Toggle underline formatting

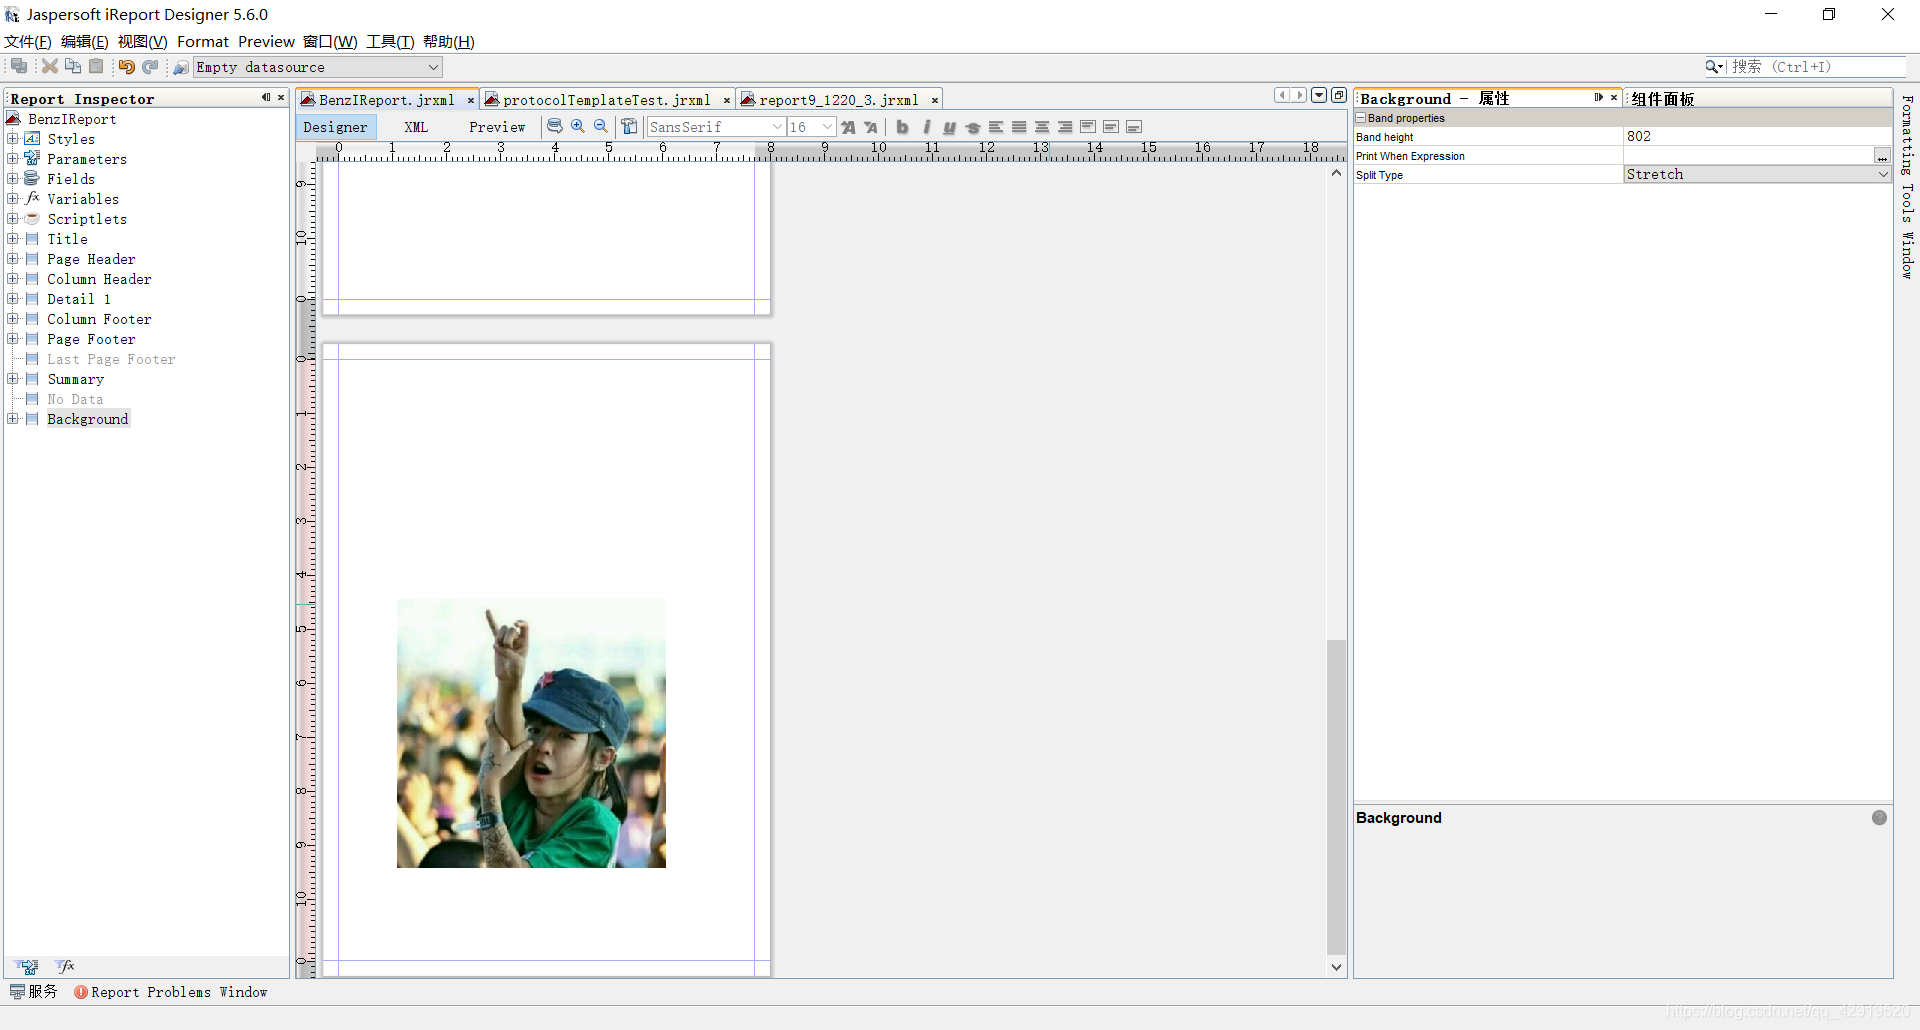(949, 127)
